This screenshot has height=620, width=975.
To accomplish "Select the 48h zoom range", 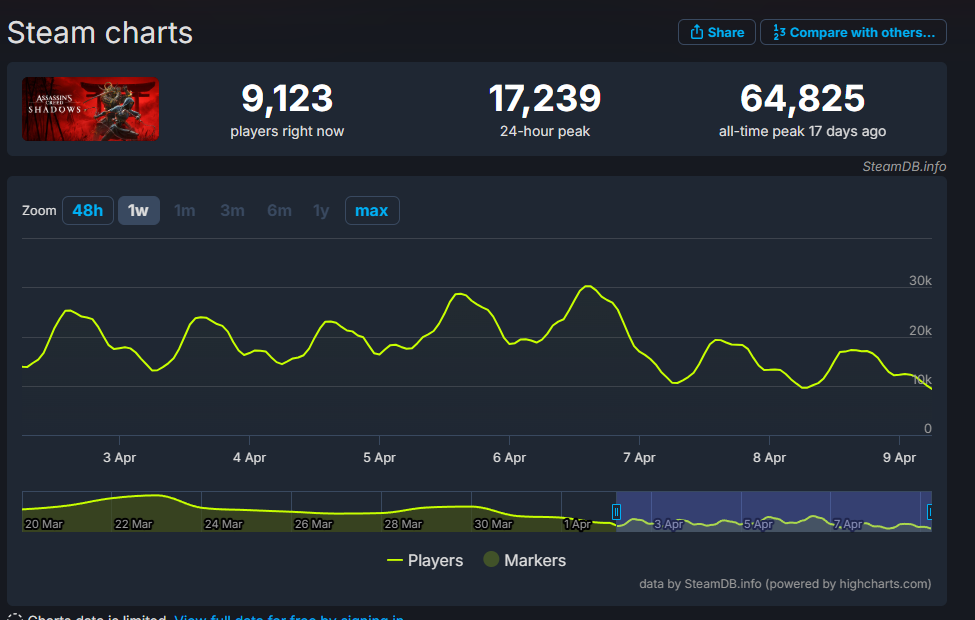I will pos(88,211).
